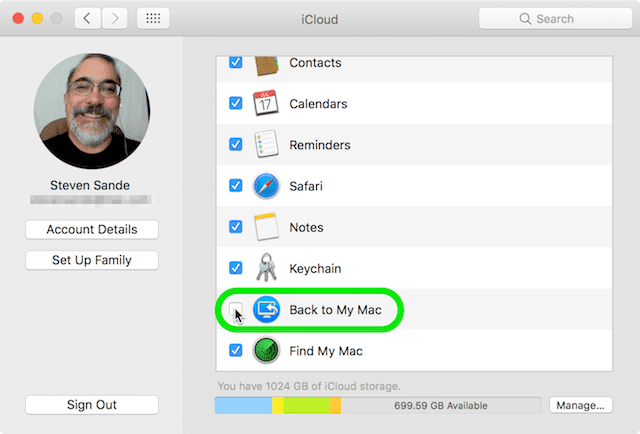
Task: Click the Notes app icon
Action: (266, 227)
